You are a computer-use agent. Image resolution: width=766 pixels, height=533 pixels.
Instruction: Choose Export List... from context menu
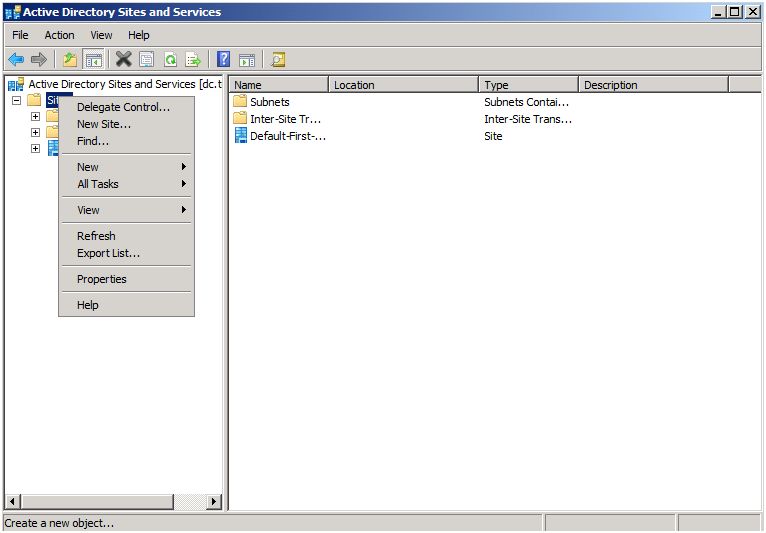point(126,253)
